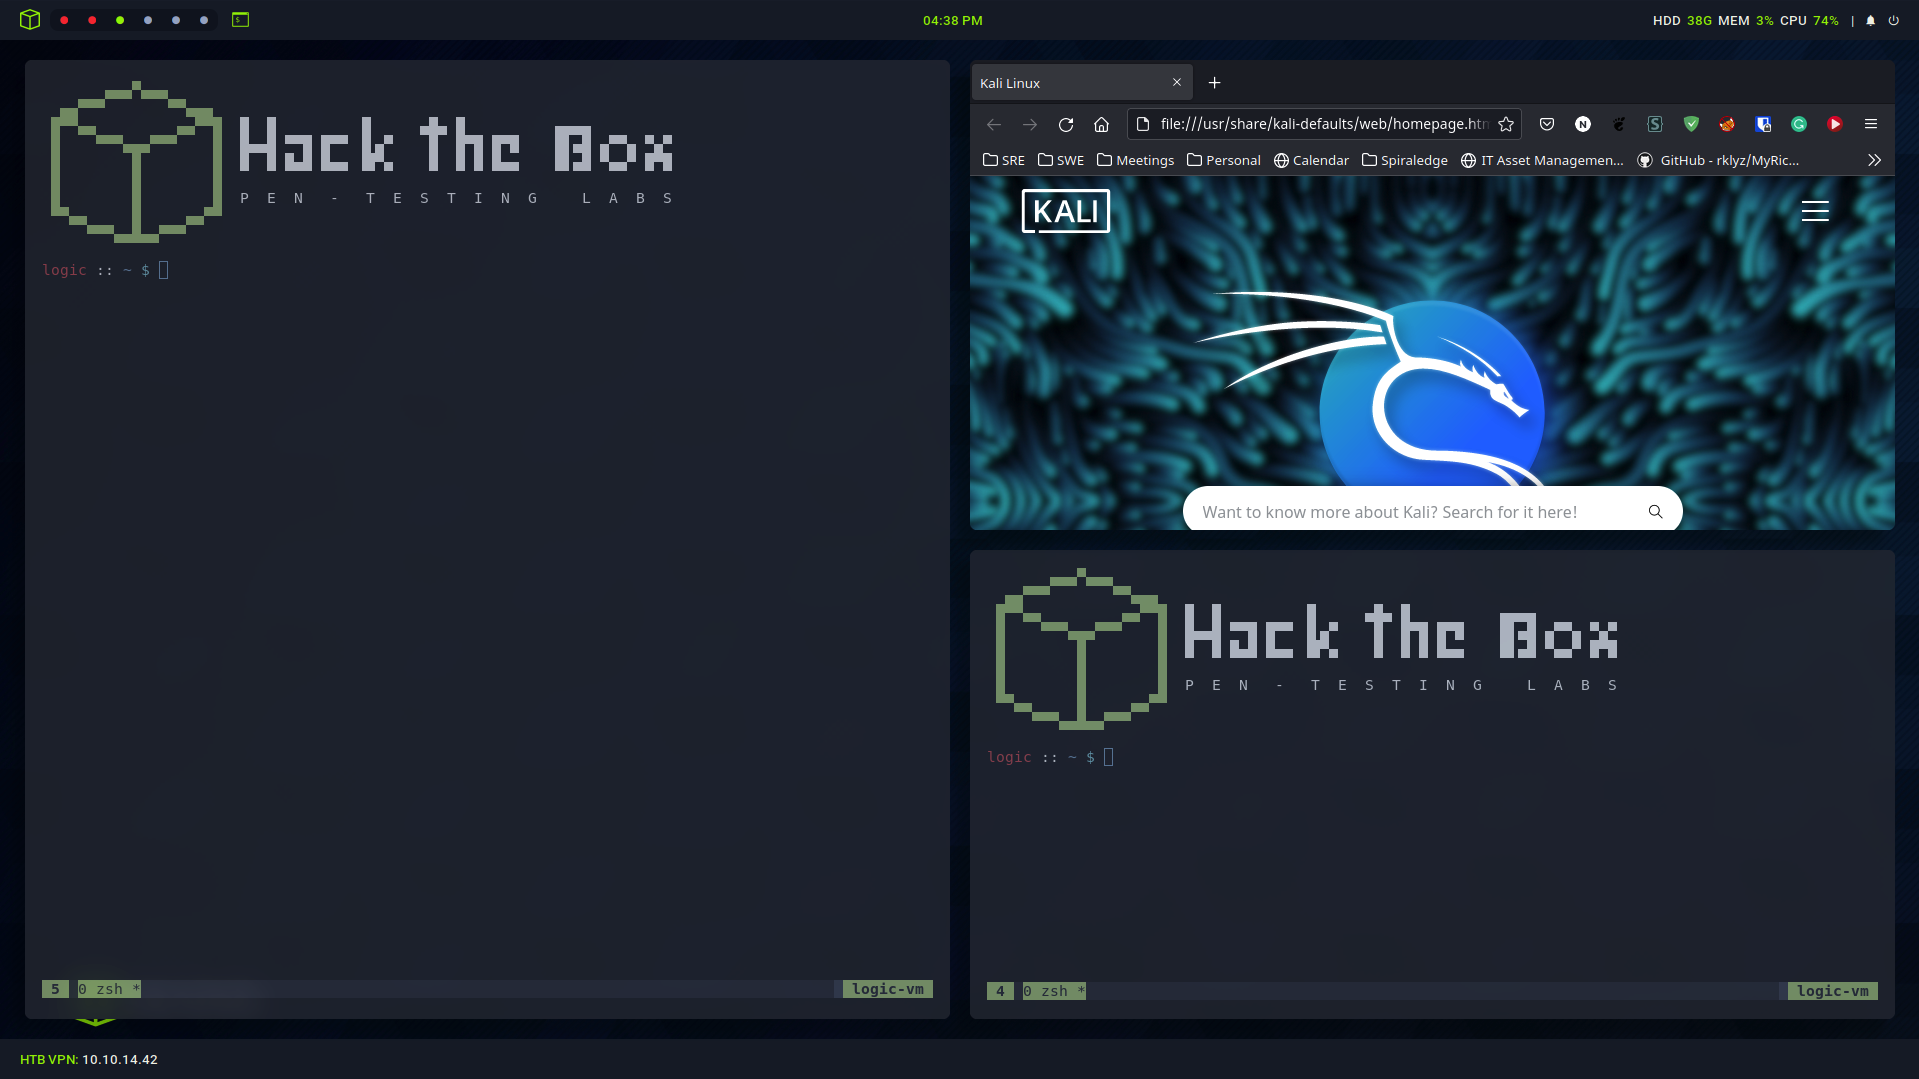
Task: Open the Personal bookmarks folder
Action: [x=1223, y=160]
